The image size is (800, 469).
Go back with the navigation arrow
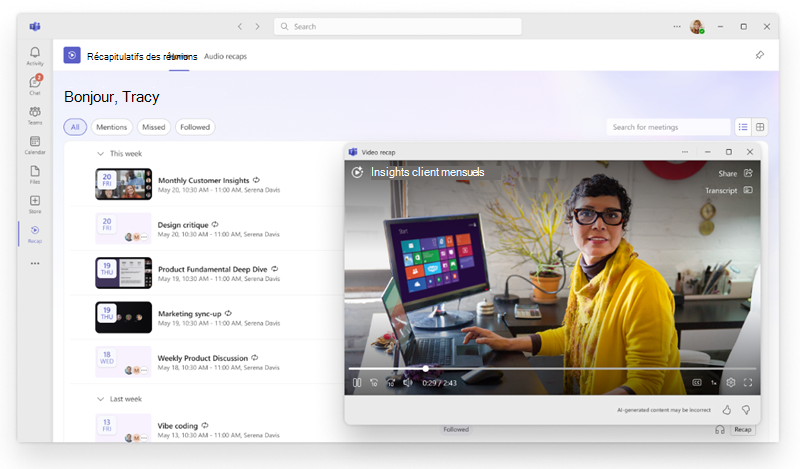(240, 27)
